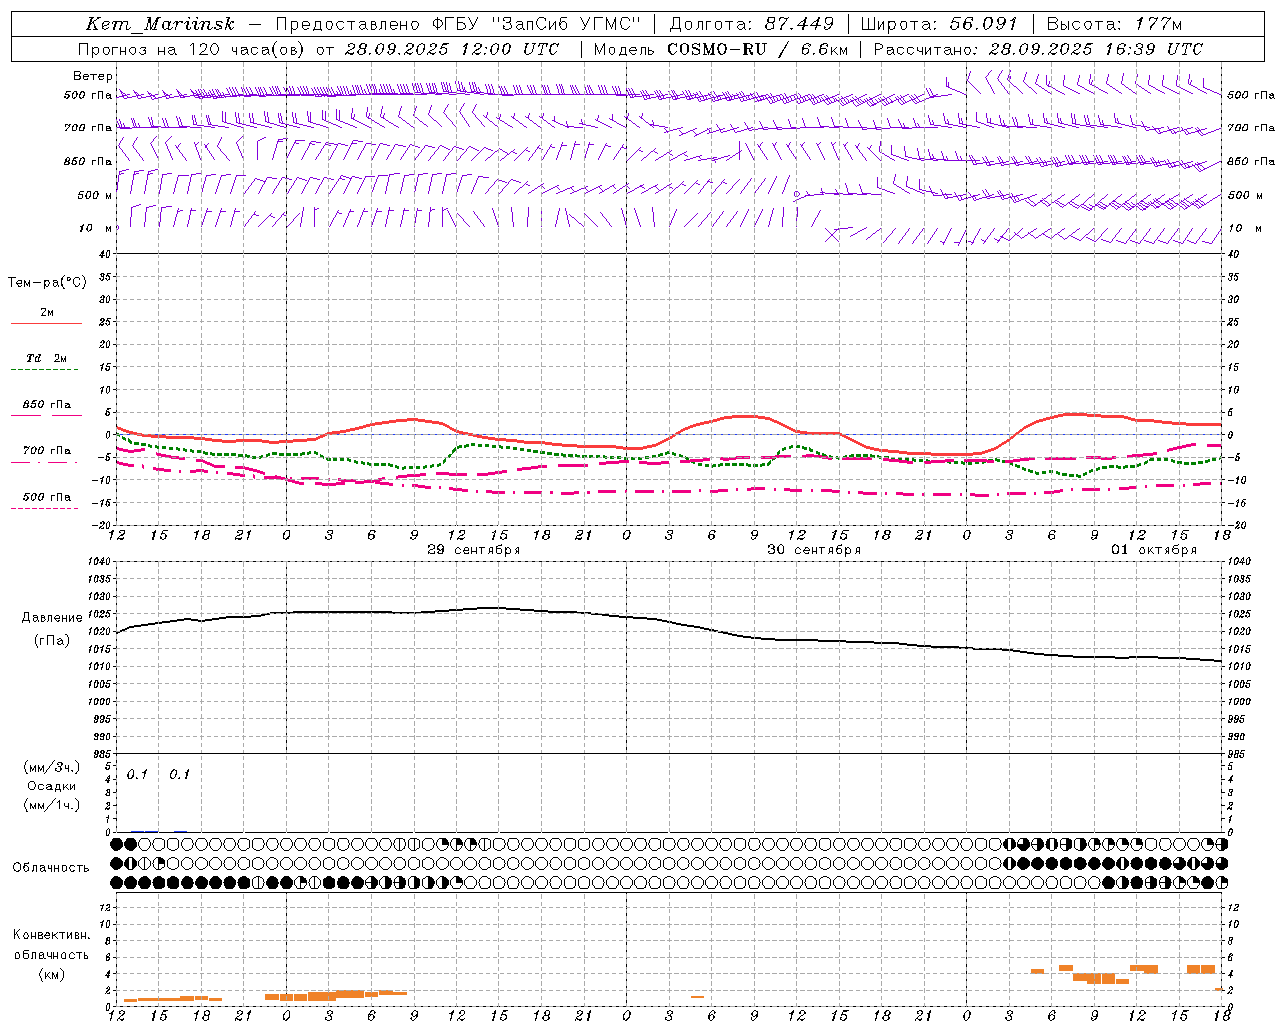The image size is (1280, 1024).
Task: Click the '(гПа)' pressure unit label
Action: [52, 640]
